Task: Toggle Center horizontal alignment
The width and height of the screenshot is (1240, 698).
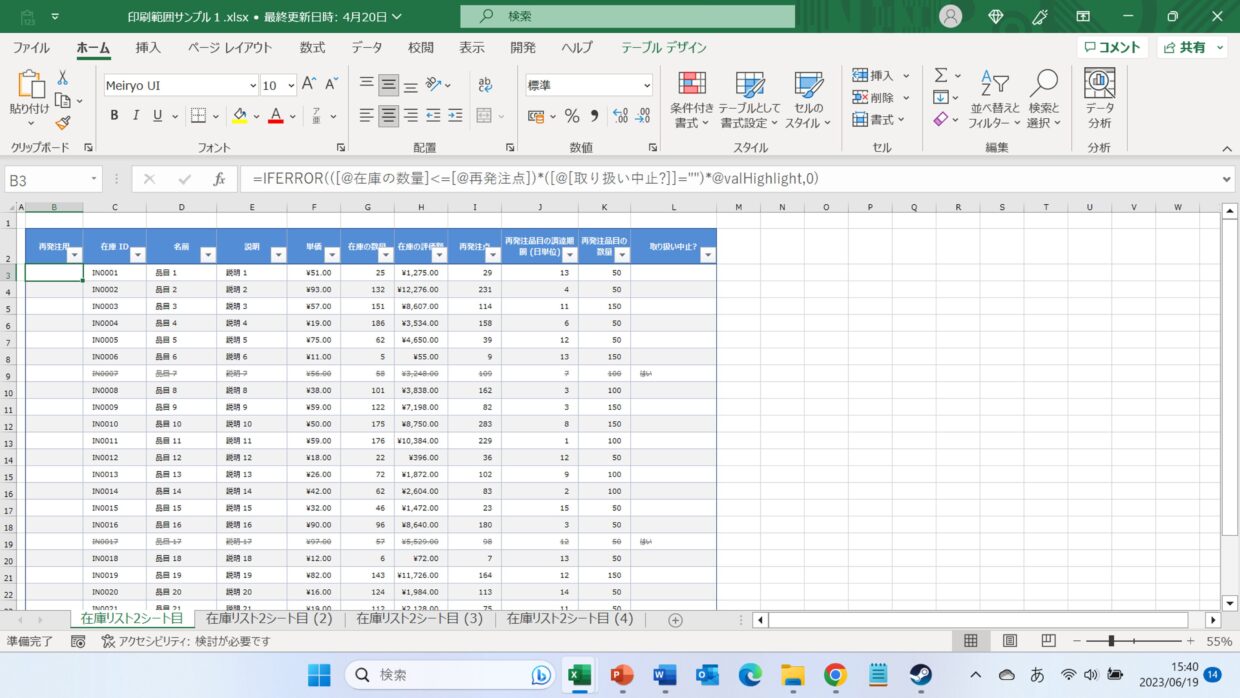Action: (389, 116)
